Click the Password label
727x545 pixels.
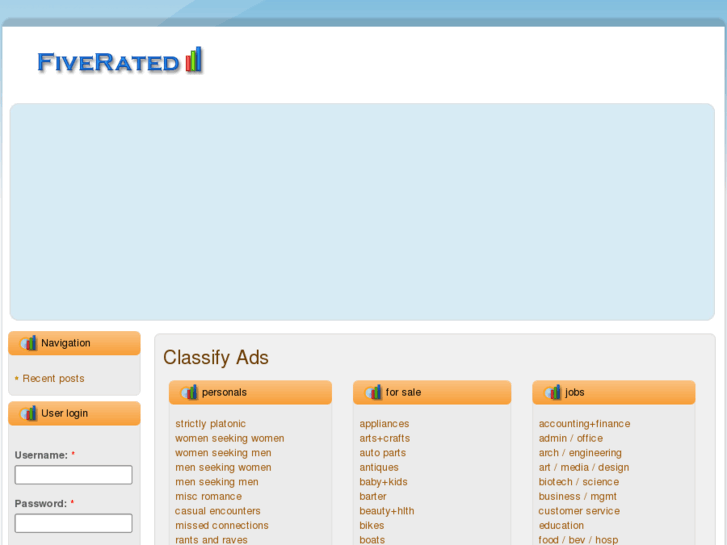coord(41,503)
